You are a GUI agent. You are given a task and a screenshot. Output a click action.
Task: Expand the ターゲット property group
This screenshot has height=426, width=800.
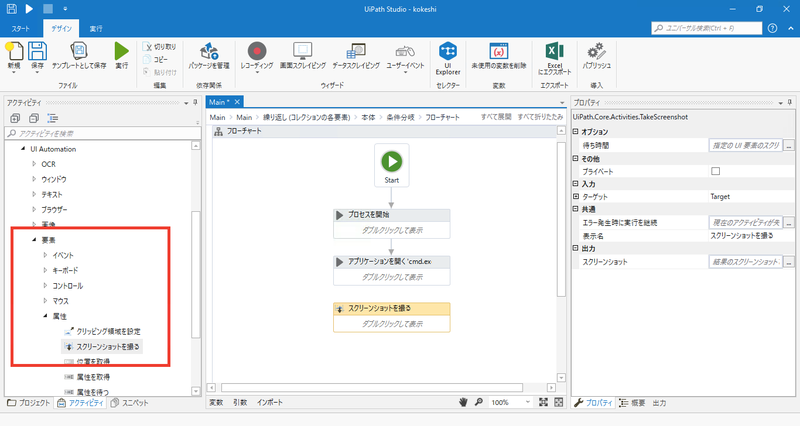click(576, 196)
